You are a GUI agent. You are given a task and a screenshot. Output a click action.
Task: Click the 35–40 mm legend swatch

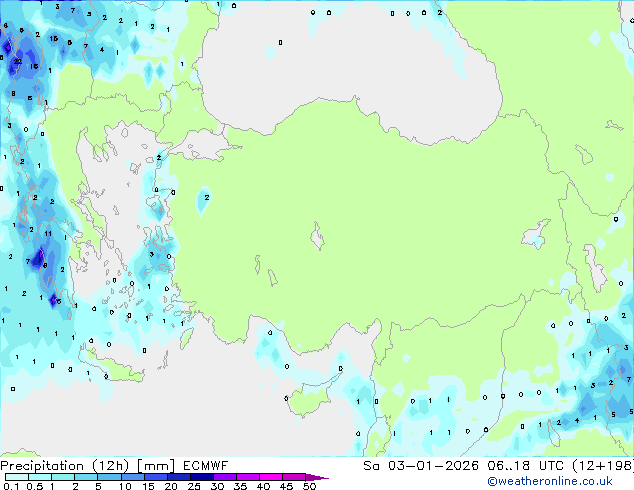tap(248, 477)
